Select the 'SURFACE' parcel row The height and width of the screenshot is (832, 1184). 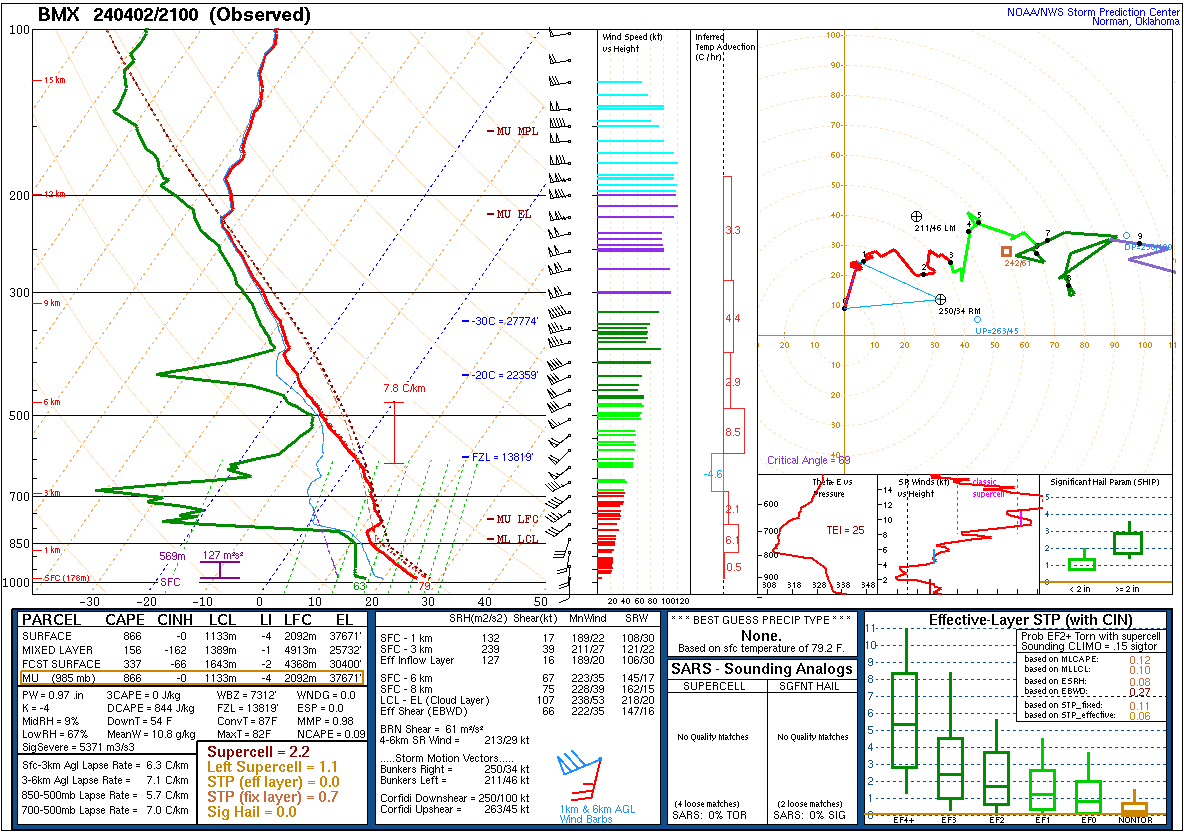(x=192, y=636)
